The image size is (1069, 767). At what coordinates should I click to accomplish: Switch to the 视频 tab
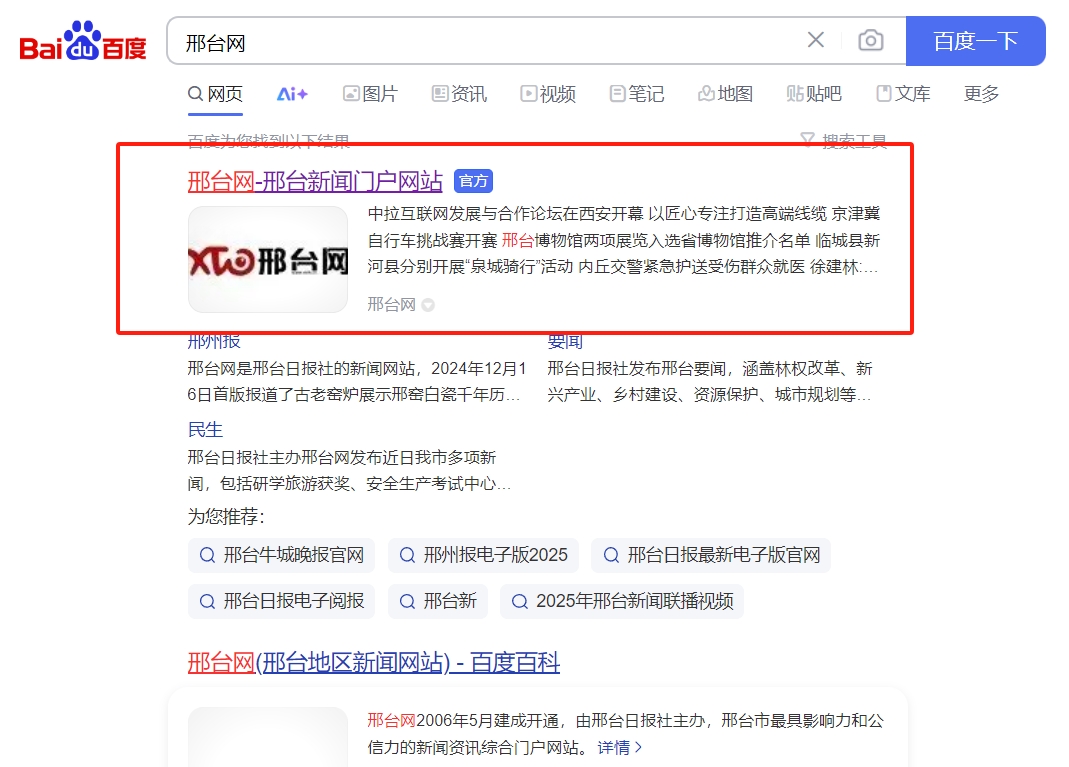[x=548, y=94]
